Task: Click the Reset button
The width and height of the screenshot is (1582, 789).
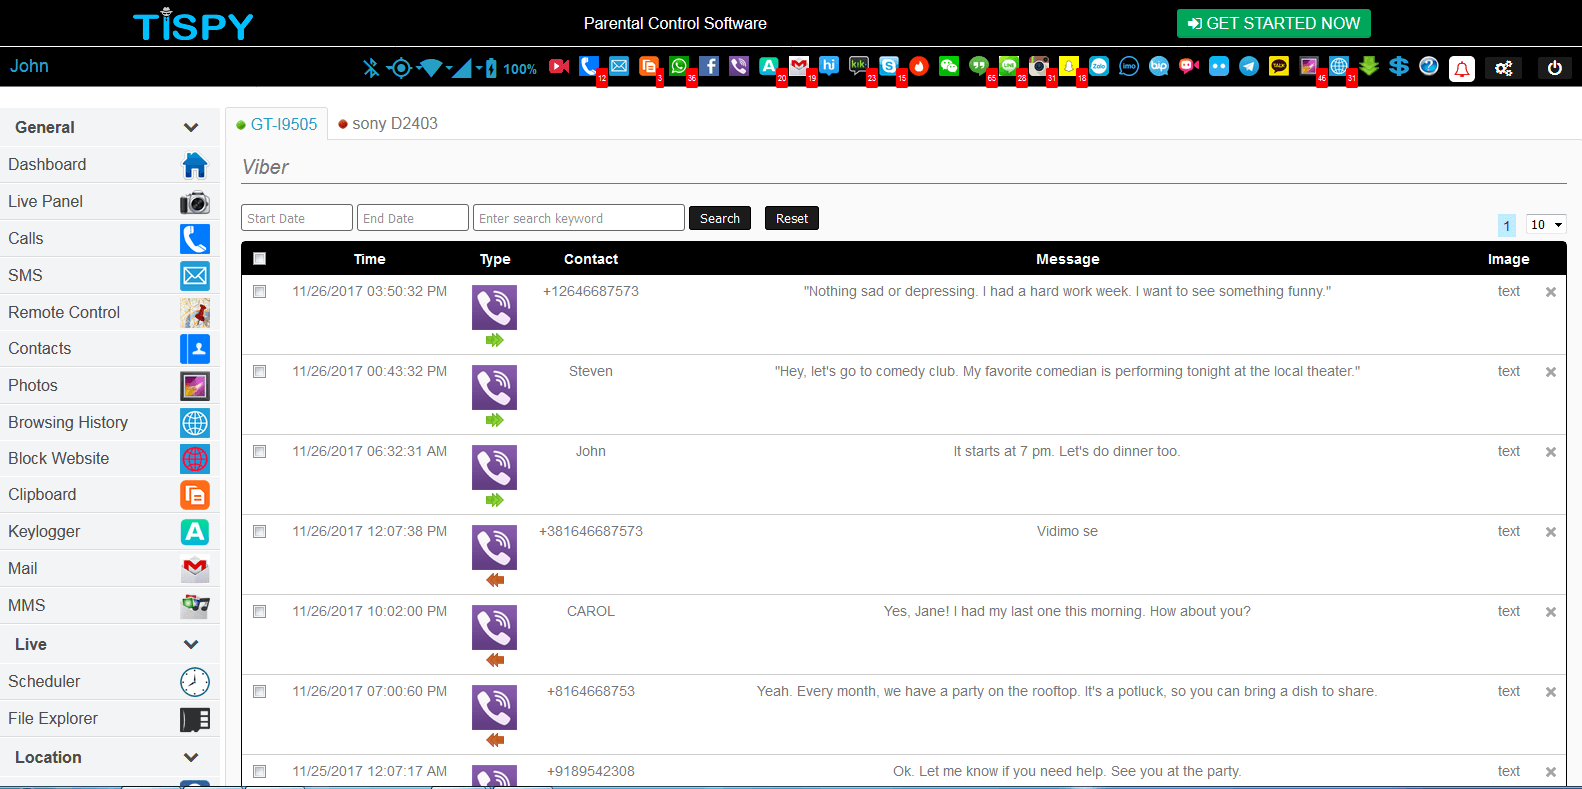Action: pos(792,218)
